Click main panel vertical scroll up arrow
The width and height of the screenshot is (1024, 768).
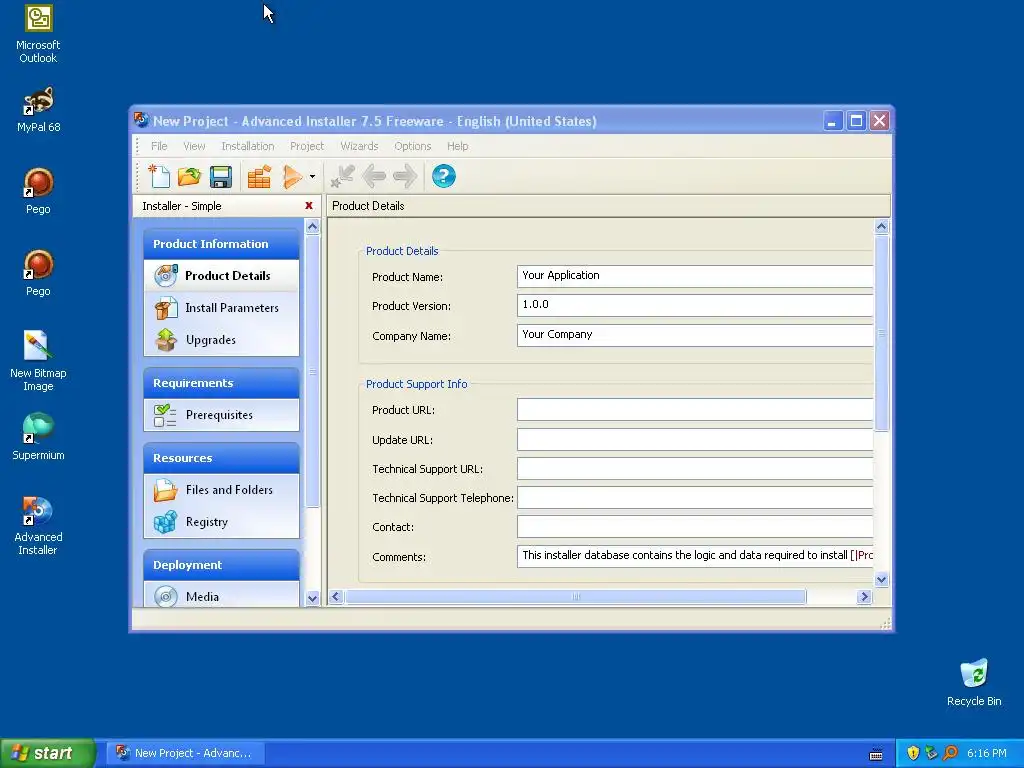(881, 227)
